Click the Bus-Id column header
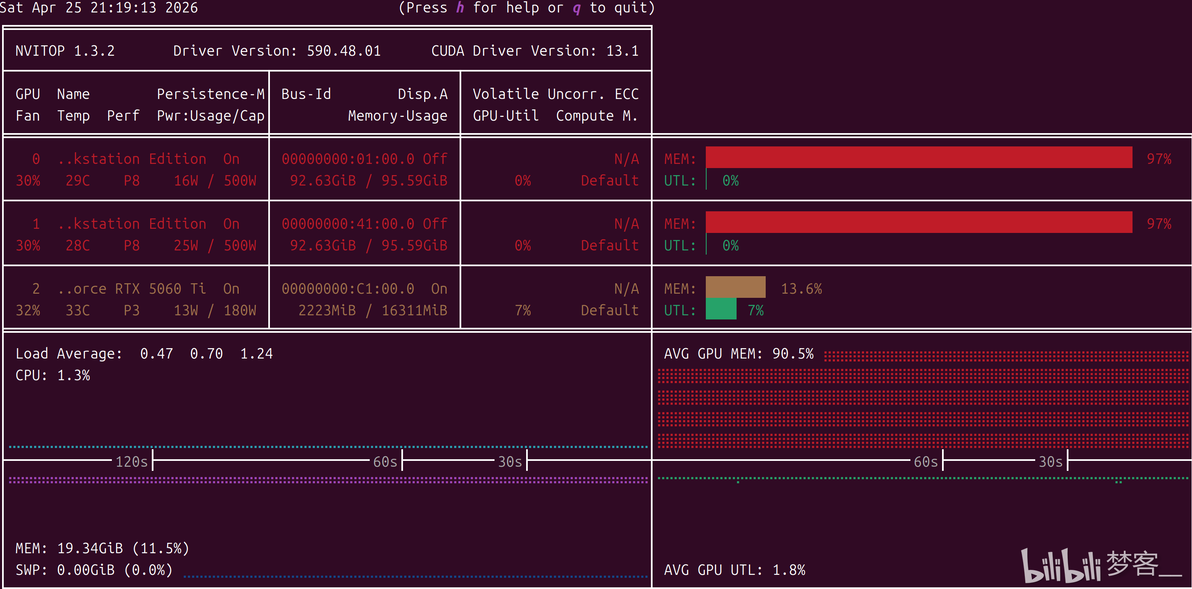This screenshot has height=589, width=1192. [x=306, y=94]
